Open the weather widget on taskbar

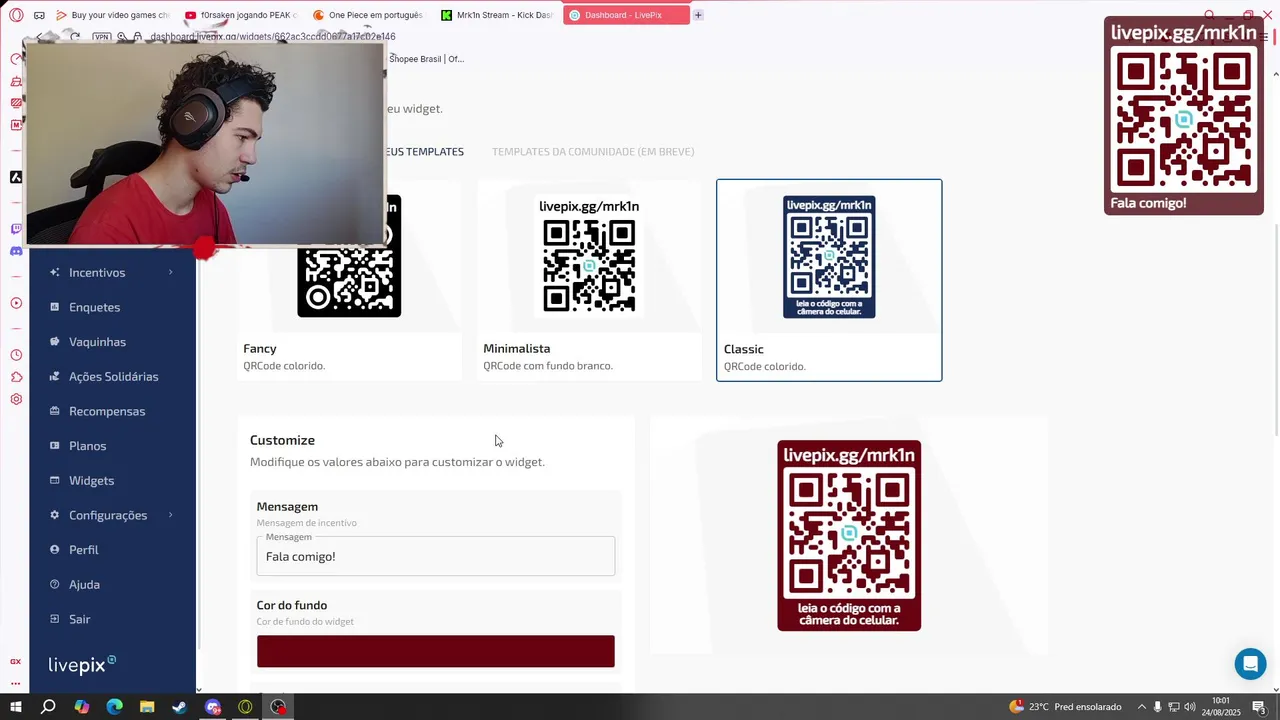click(x=1065, y=707)
